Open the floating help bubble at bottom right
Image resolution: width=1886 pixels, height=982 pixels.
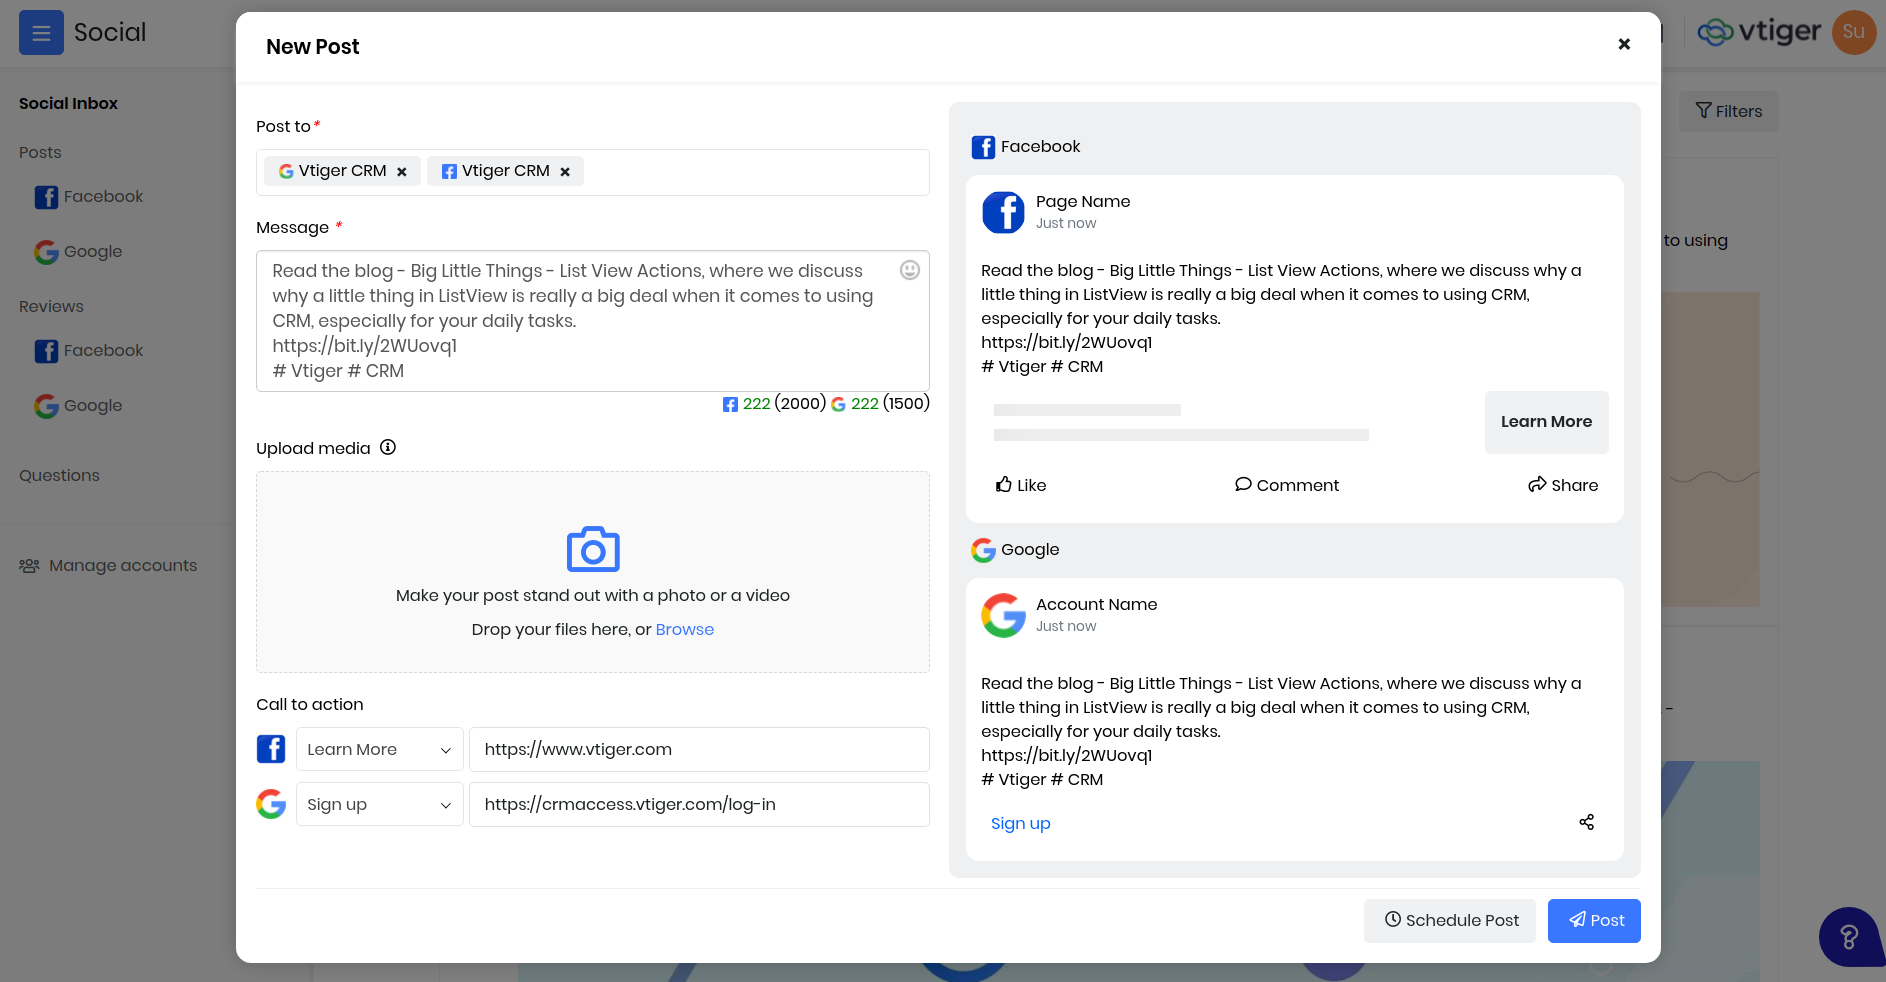click(1851, 937)
